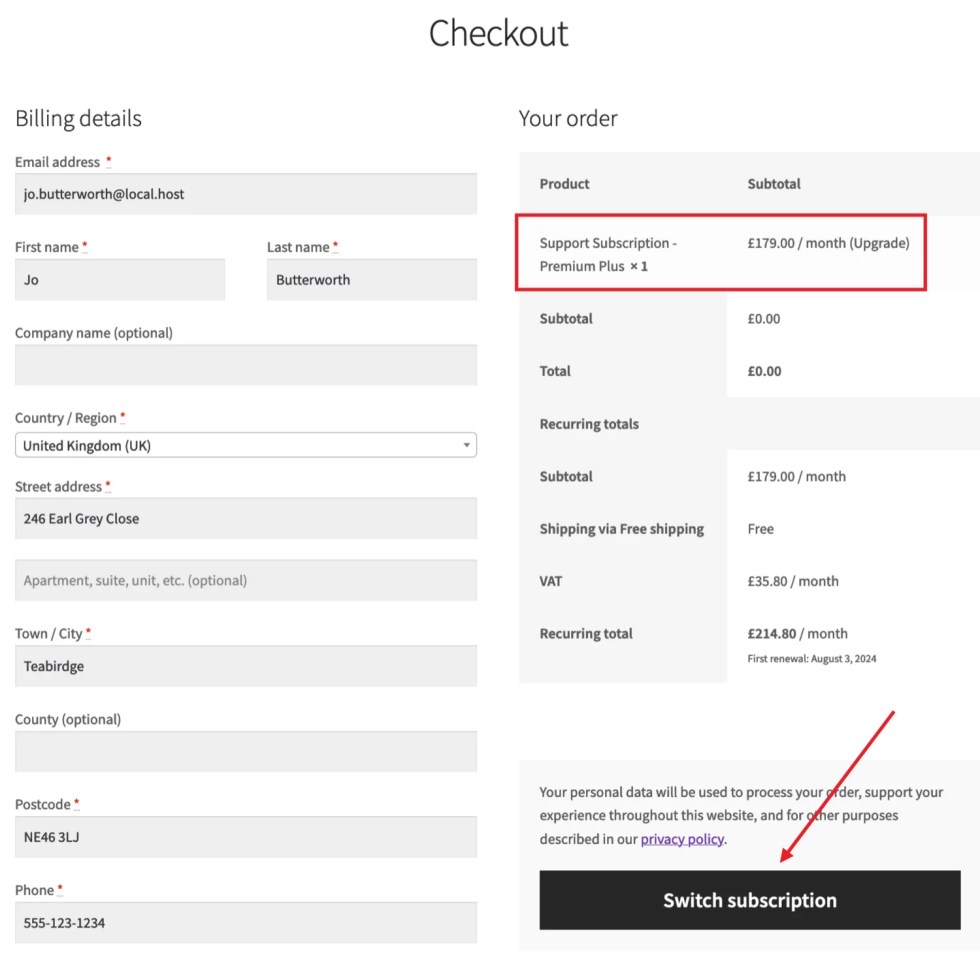Focus the Apartment, suite, unit field

point(245,580)
